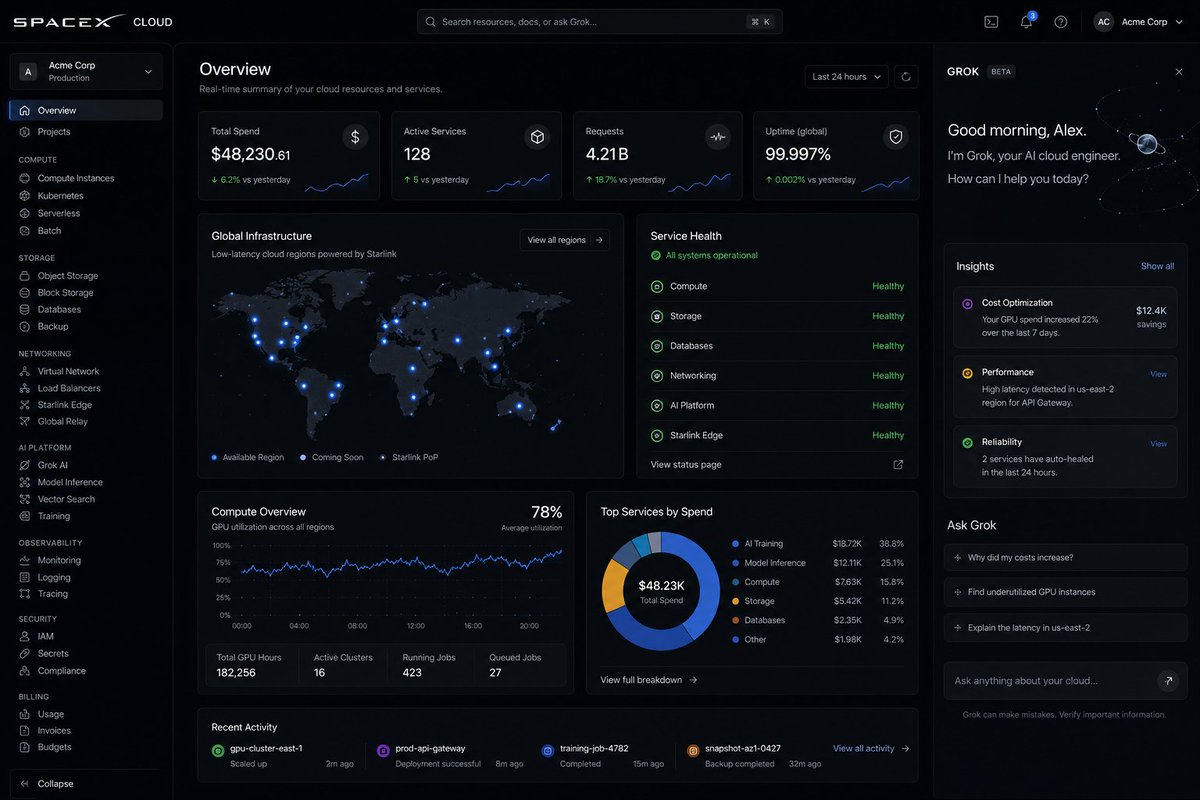Click the Databases sidebar icon

coord(25,310)
